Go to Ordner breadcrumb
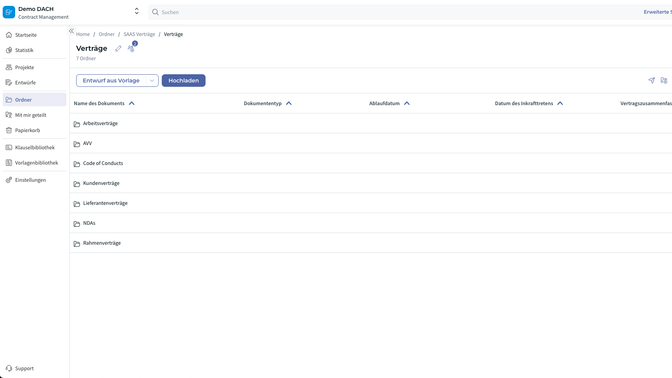The image size is (672, 378). pyautogui.click(x=107, y=34)
